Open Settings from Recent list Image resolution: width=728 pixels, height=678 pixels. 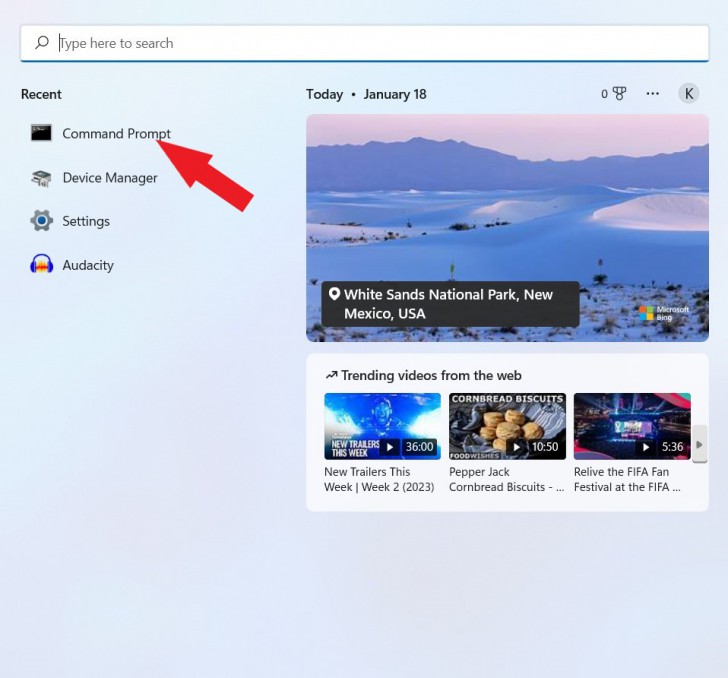[x=86, y=221]
